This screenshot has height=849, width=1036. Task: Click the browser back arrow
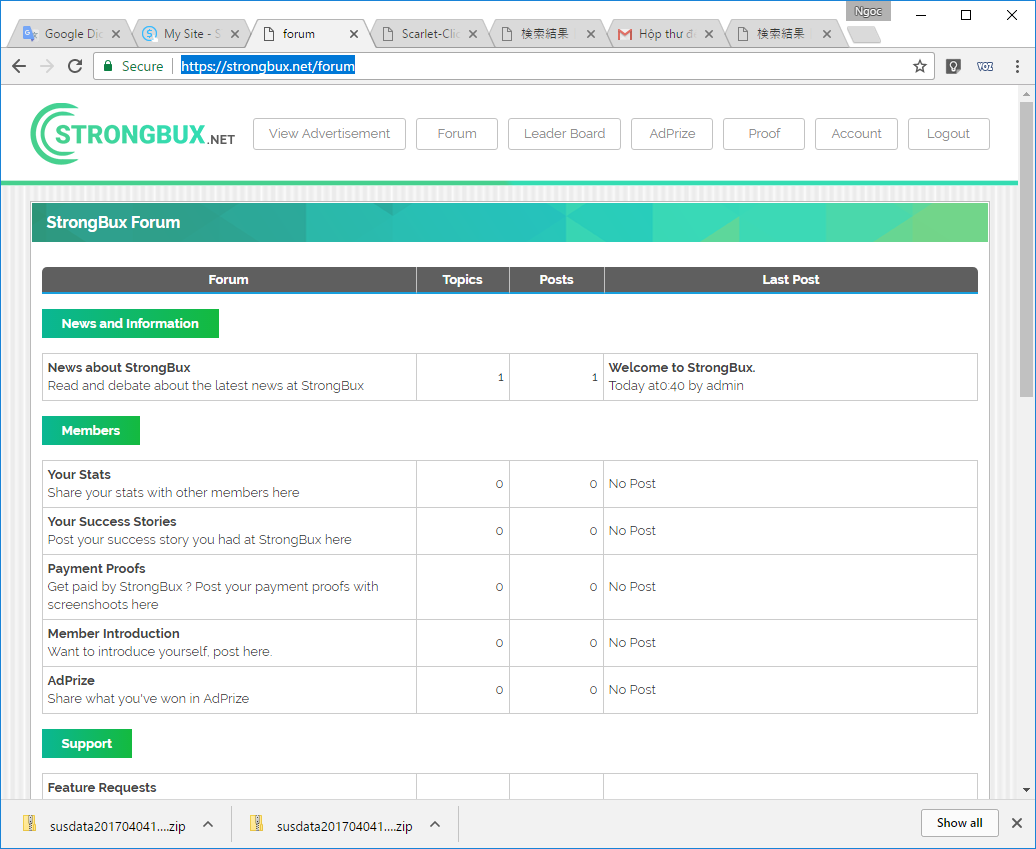pyautogui.click(x=19, y=66)
